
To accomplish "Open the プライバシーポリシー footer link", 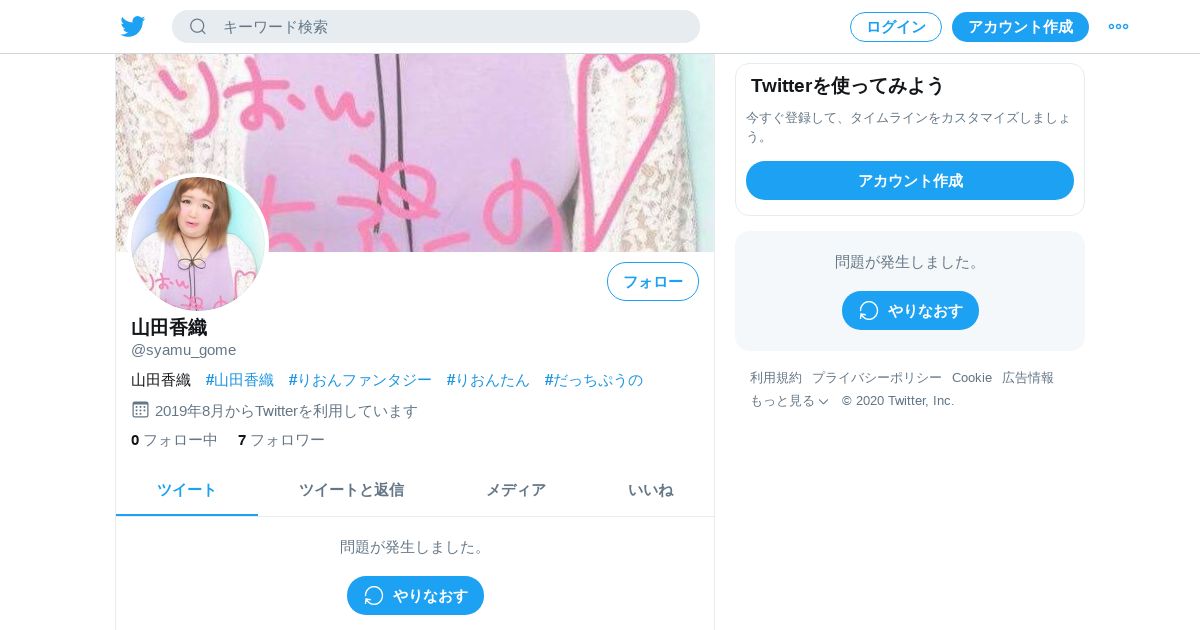I will 877,378.
